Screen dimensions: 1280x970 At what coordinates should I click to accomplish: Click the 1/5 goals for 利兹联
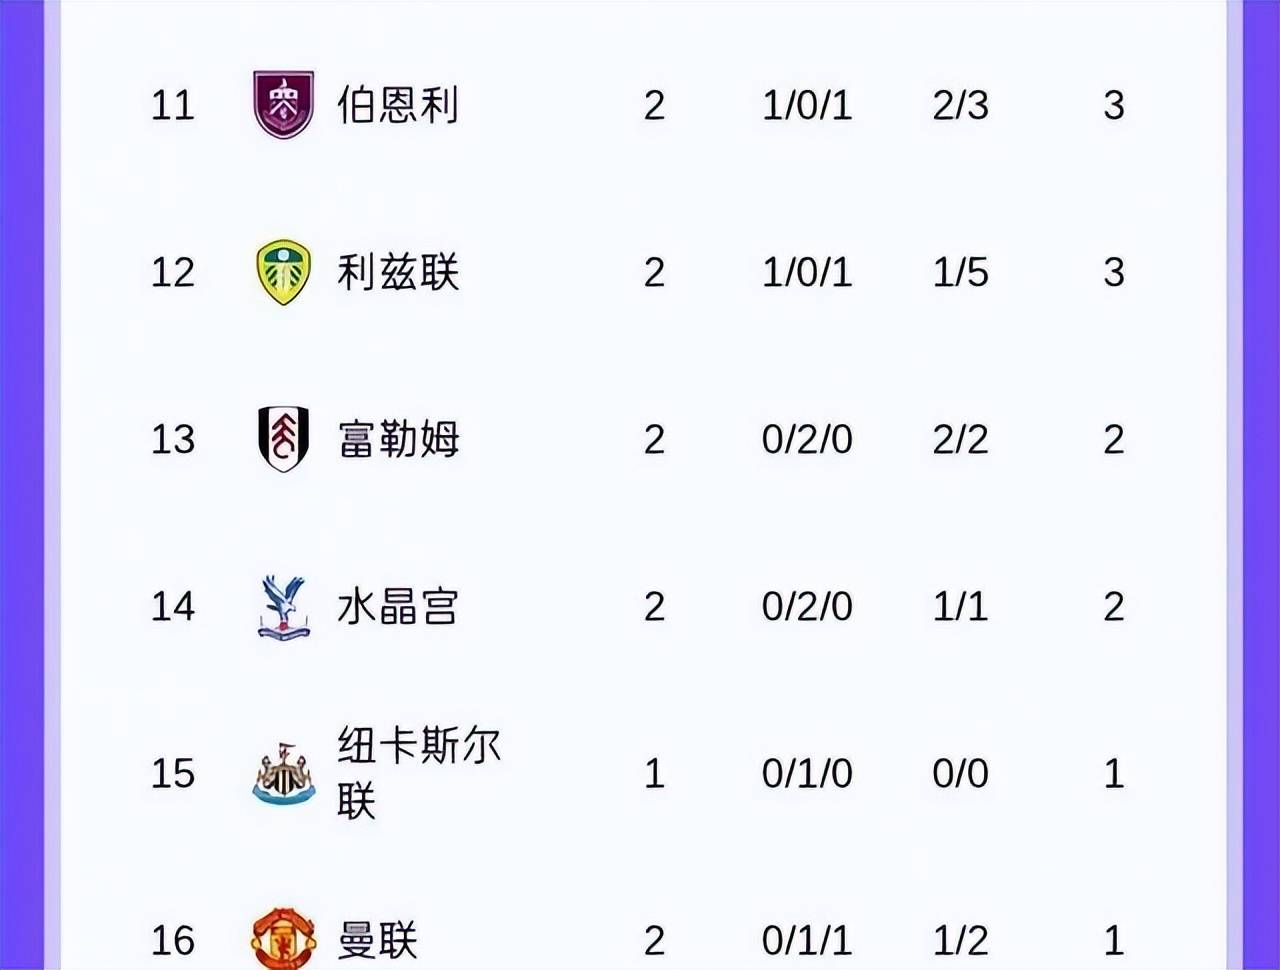tap(960, 272)
